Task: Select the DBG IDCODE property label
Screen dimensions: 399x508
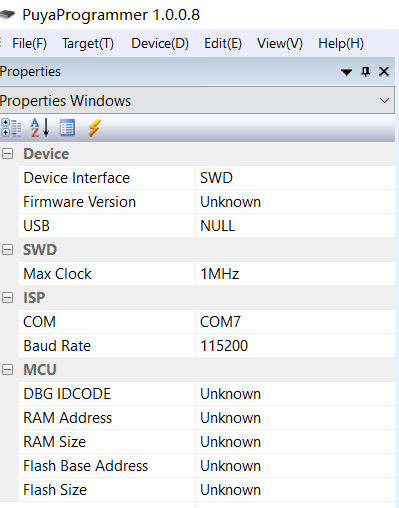Action: 67,394
